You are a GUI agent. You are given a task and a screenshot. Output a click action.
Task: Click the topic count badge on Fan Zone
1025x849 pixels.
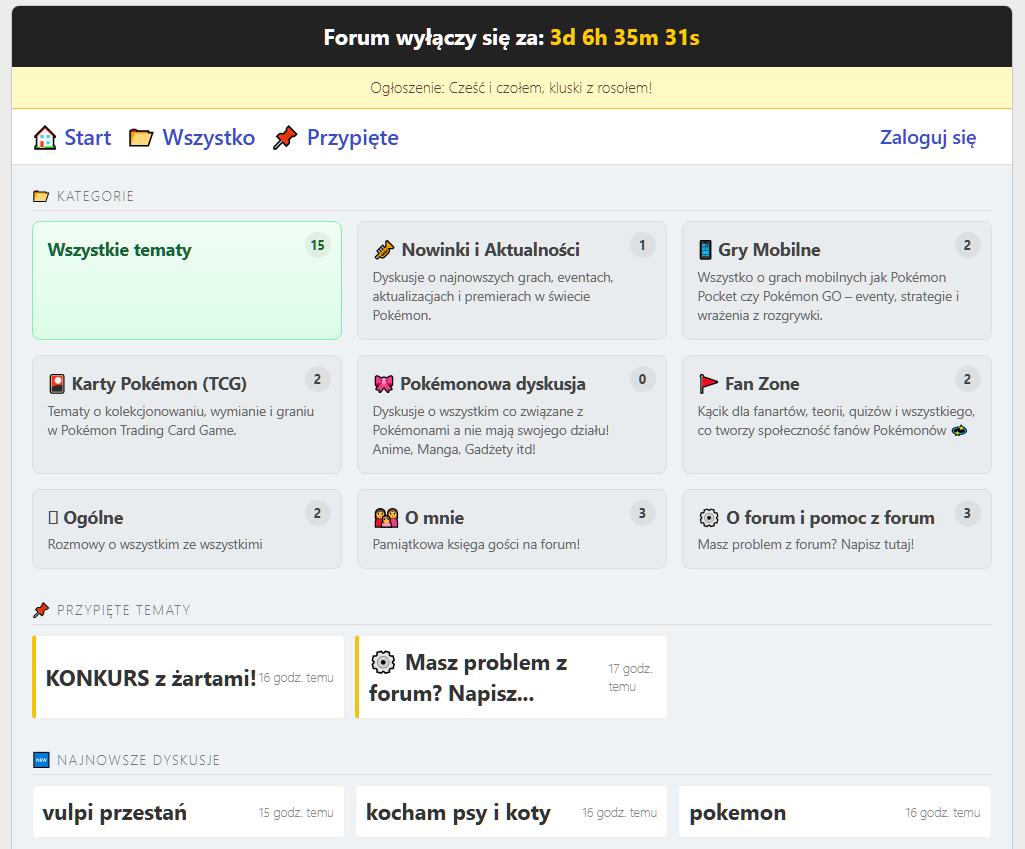967,379
